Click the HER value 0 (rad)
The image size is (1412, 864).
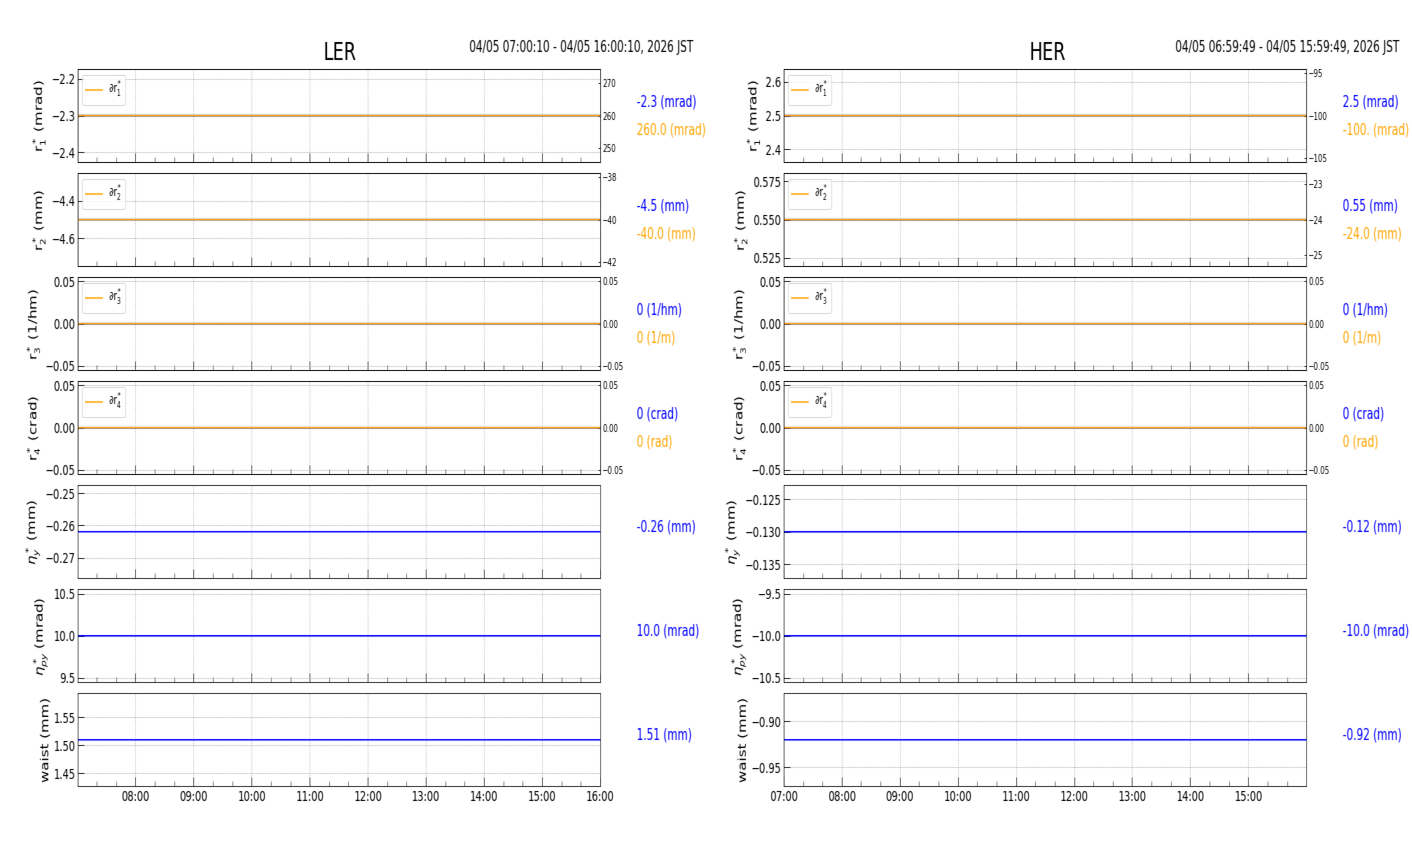pyautogui.click(x=1360, y=442)
